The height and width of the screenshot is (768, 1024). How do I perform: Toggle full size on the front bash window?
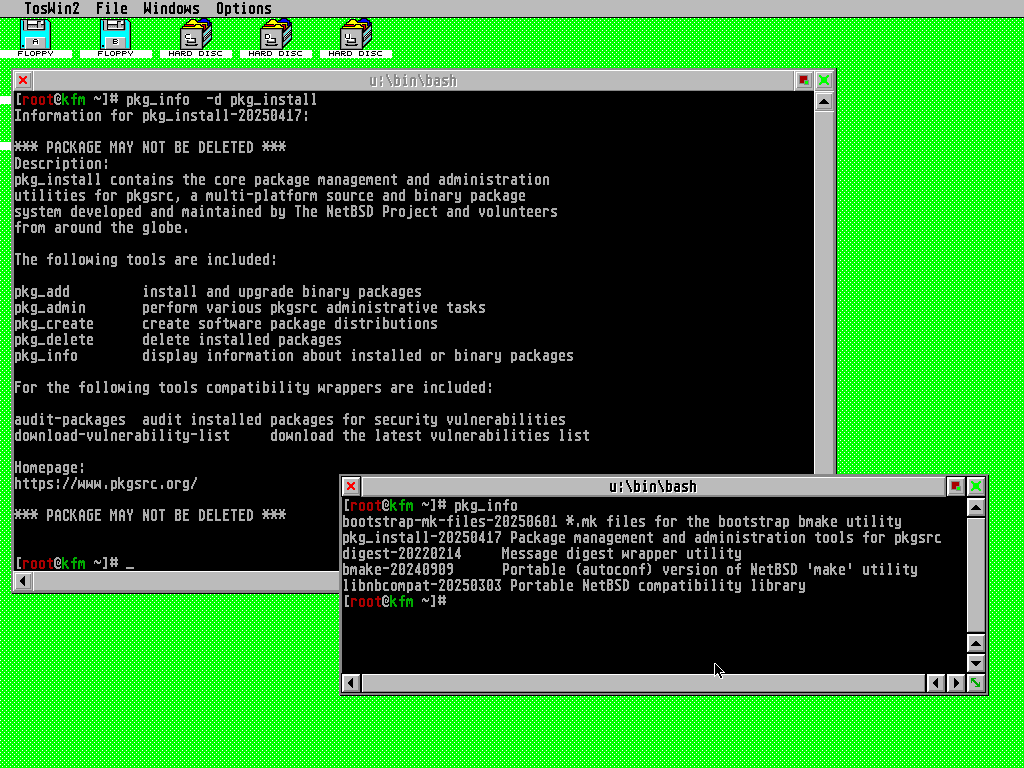[976, 486]
